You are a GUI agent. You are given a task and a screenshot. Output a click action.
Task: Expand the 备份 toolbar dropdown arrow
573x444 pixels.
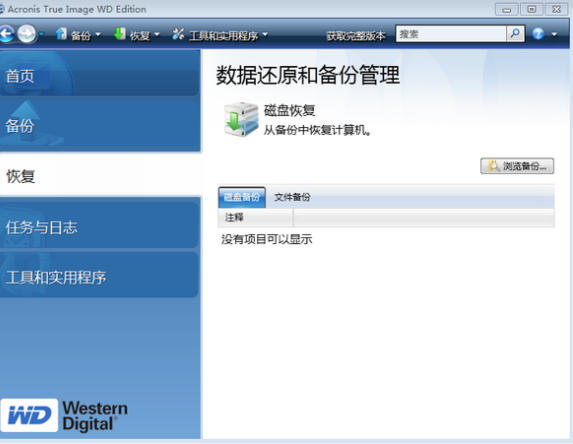(x=98, y=35)
